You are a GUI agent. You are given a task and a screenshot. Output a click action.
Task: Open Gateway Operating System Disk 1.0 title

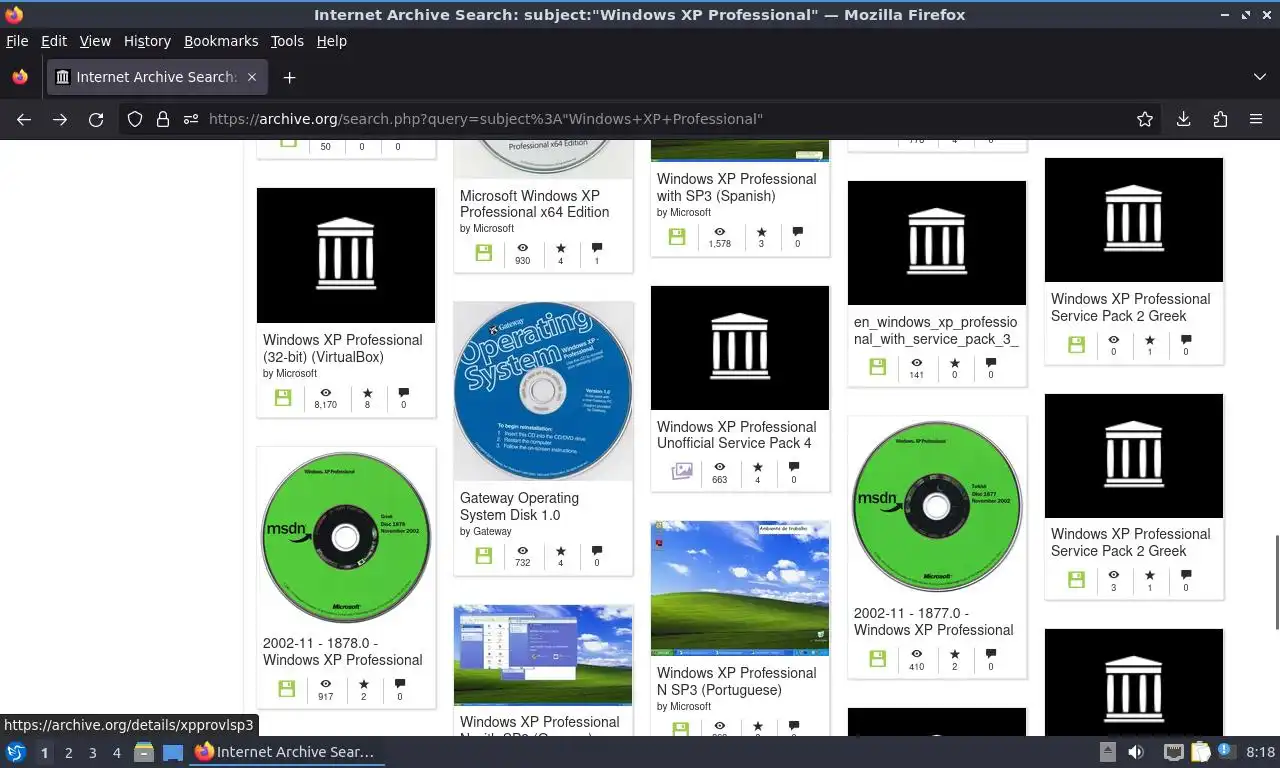point(519,506)
